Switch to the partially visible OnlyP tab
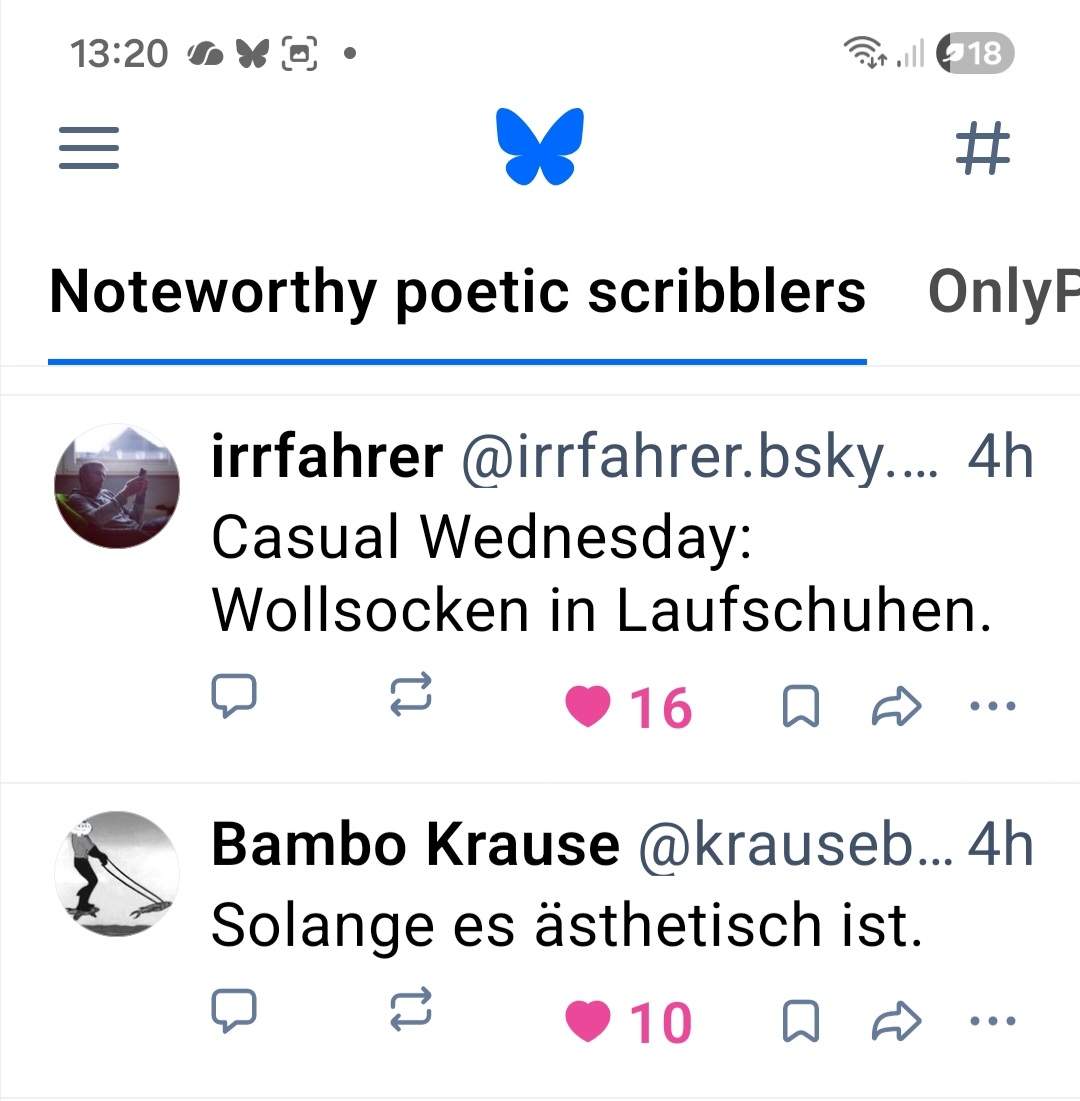The width and height of the screenshot is (1080, 1101). (x=1003, y=292)
